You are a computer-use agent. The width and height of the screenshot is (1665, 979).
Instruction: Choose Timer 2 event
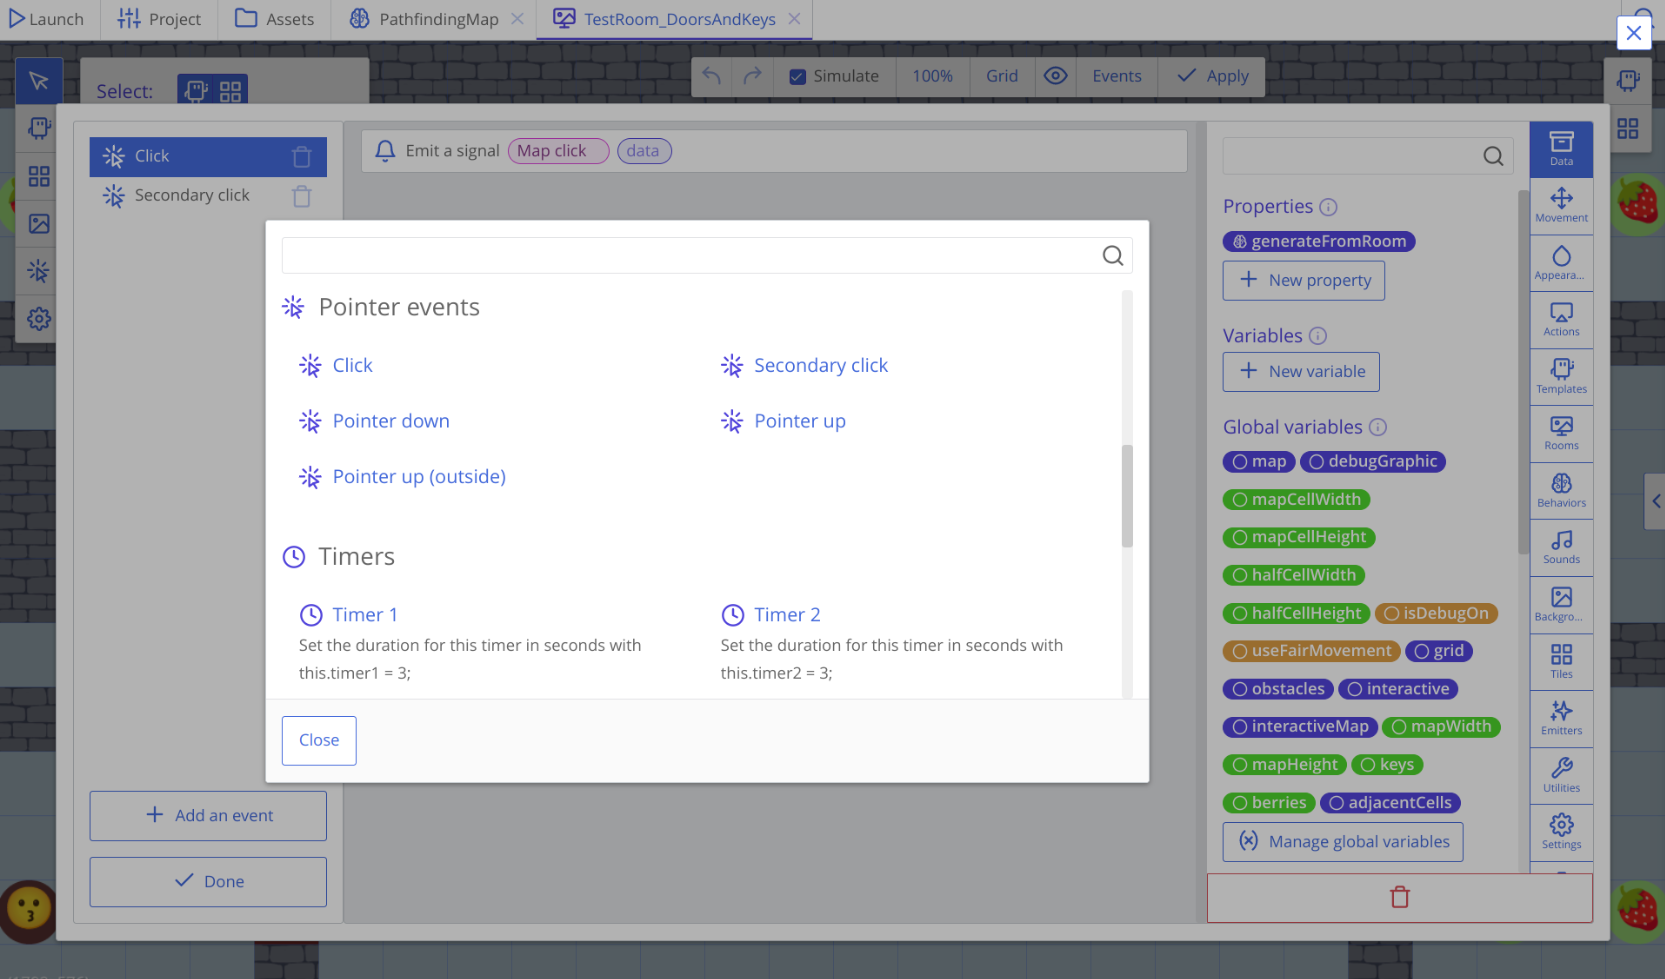tap(770, 615)
